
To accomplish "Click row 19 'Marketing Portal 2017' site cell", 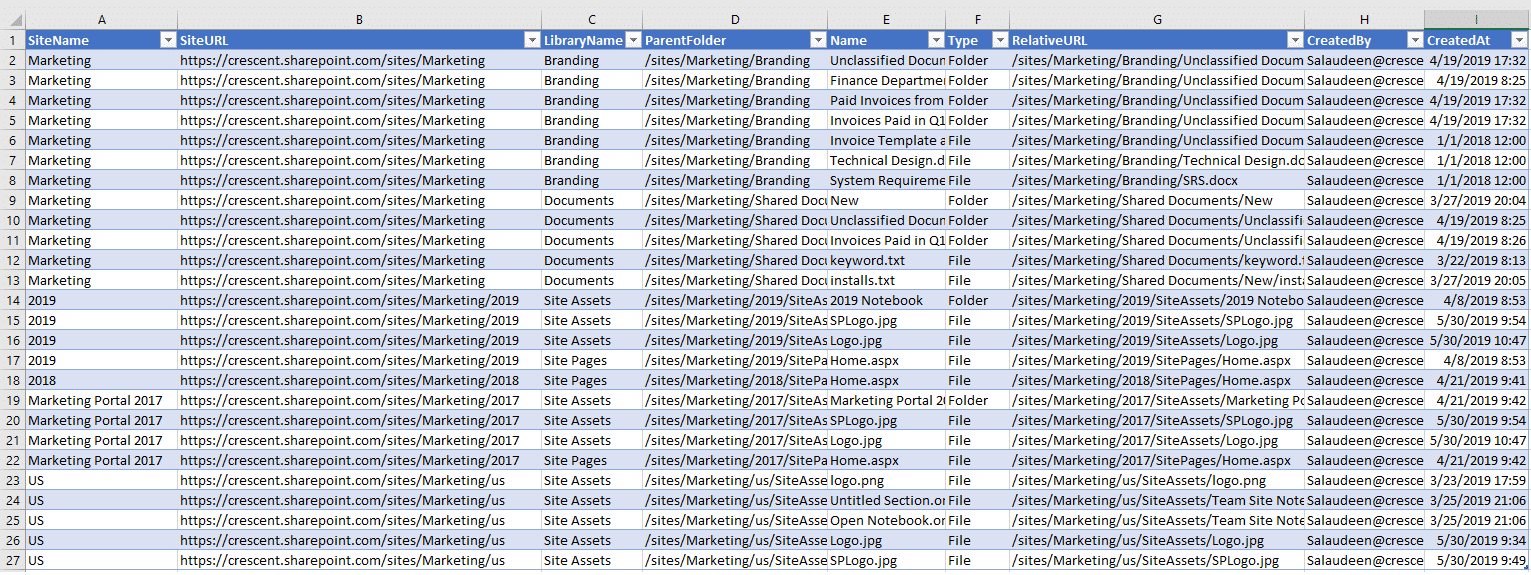I will tap(102, 400).
